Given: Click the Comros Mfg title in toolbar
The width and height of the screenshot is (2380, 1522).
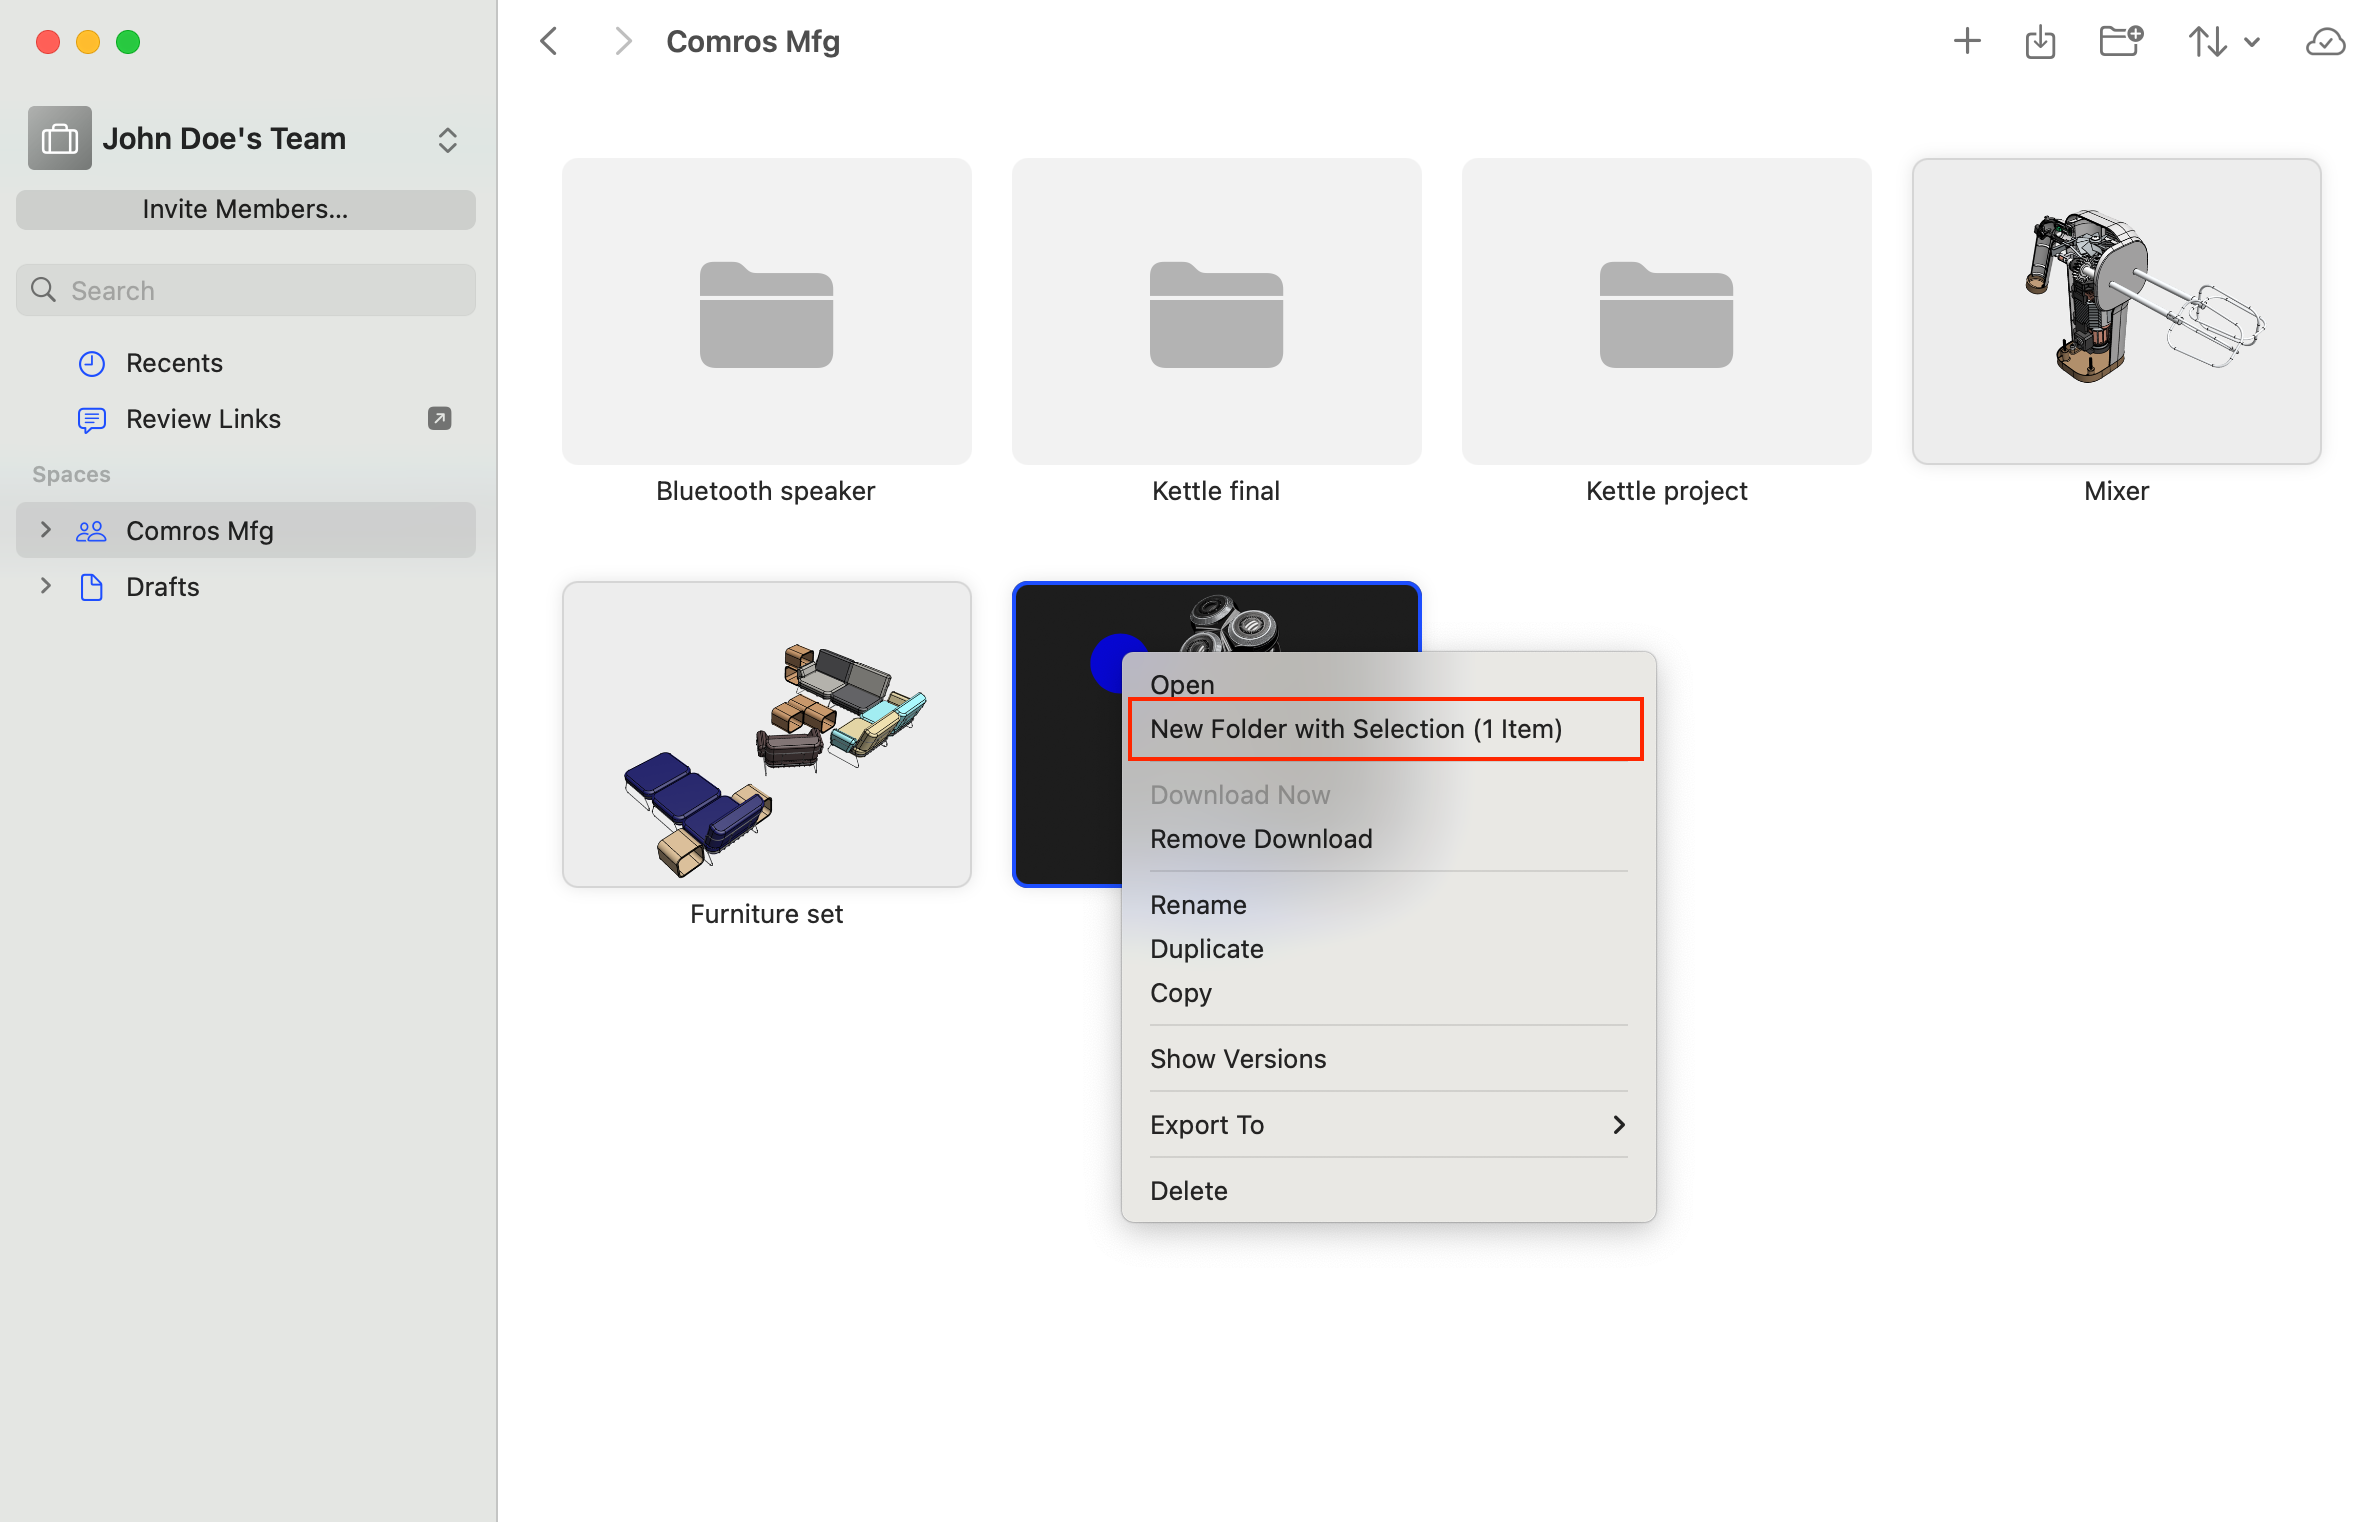Looking at the screenshot, I should [753, 41].
